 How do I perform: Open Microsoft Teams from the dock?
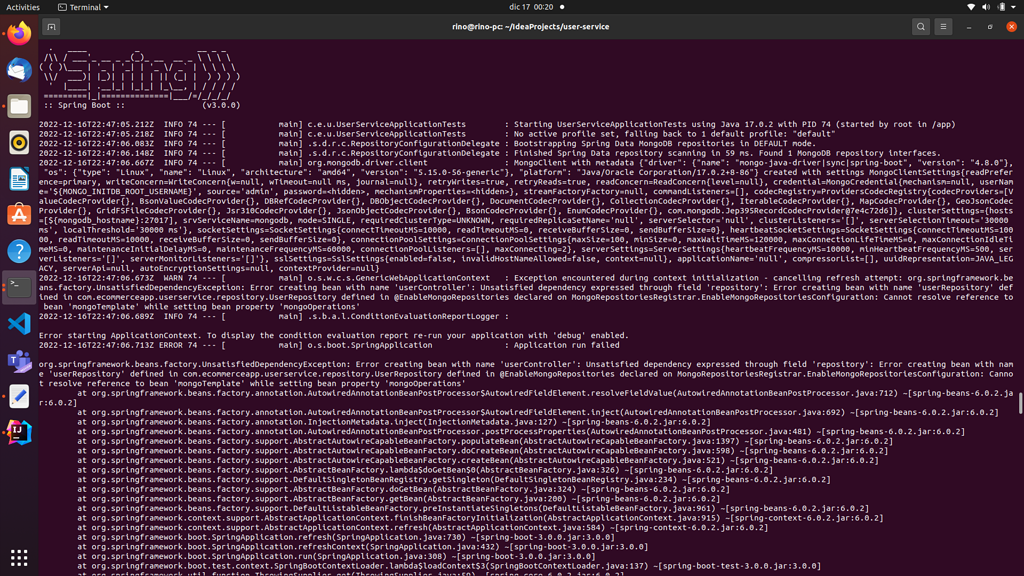[x=19, y=360]
